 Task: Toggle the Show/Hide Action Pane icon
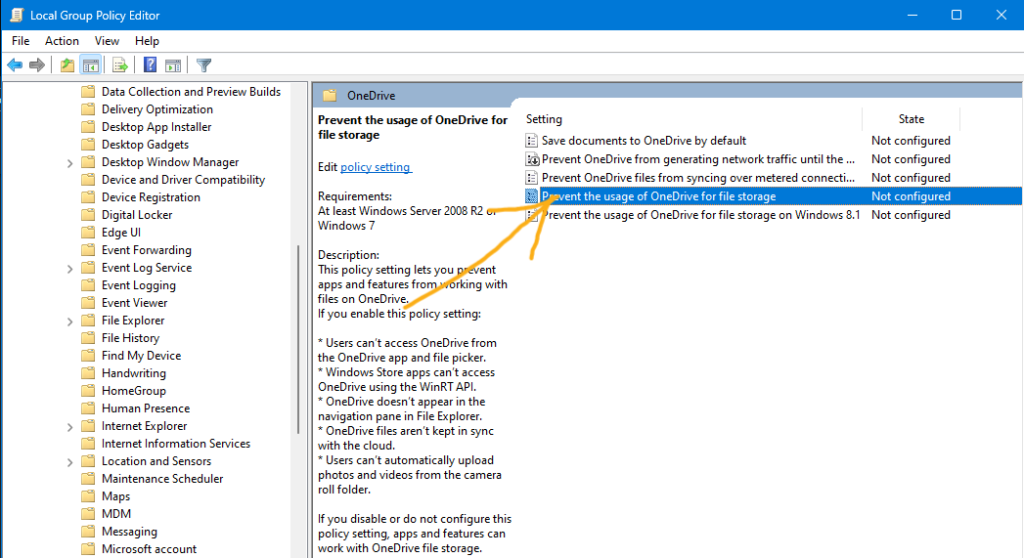[173, 65]
